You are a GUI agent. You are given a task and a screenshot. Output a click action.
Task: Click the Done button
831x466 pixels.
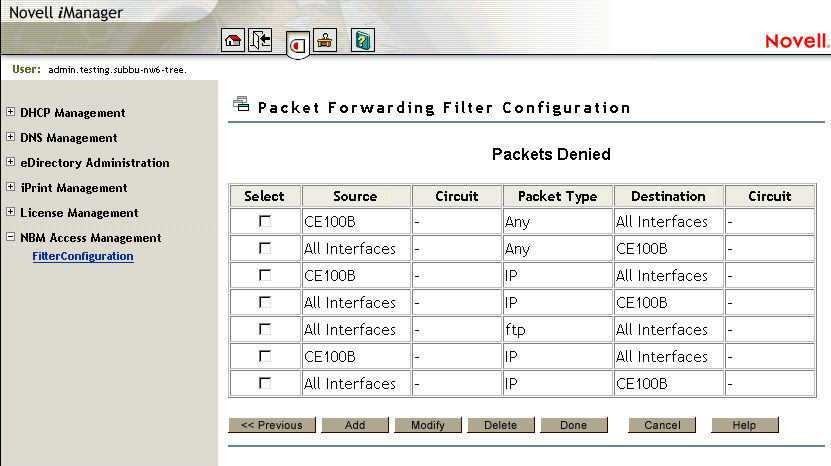click(x=574, y=425)
